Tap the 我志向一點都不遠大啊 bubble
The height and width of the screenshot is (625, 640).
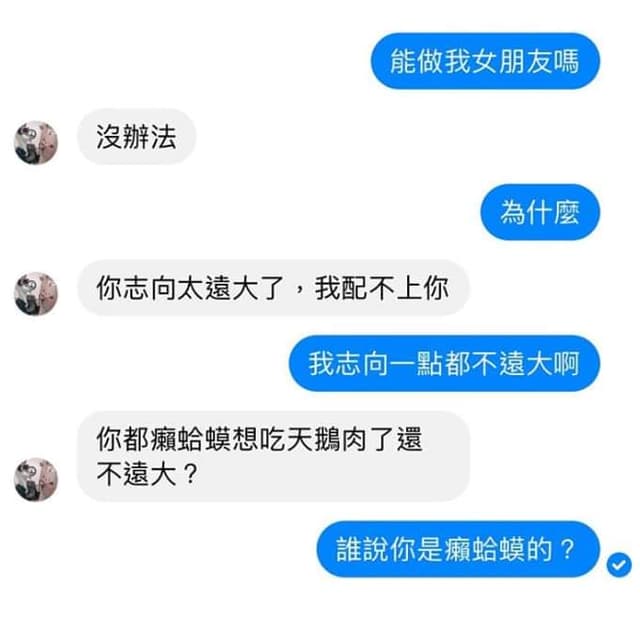tap(444, 363)
